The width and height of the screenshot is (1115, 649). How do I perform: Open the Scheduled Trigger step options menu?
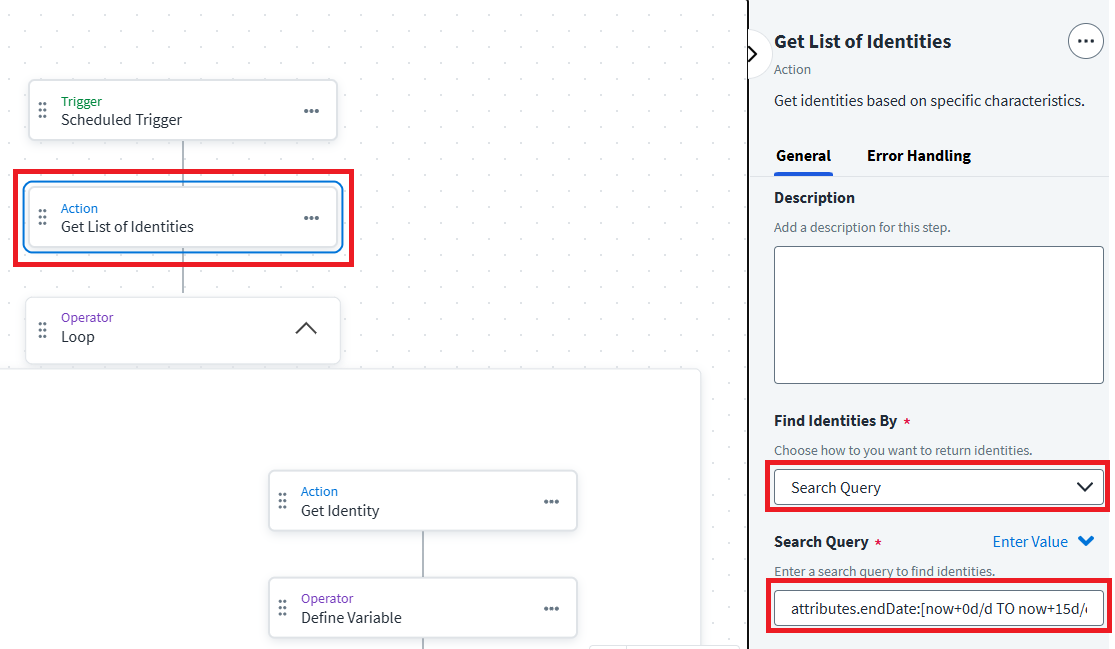tap(311, 111)
